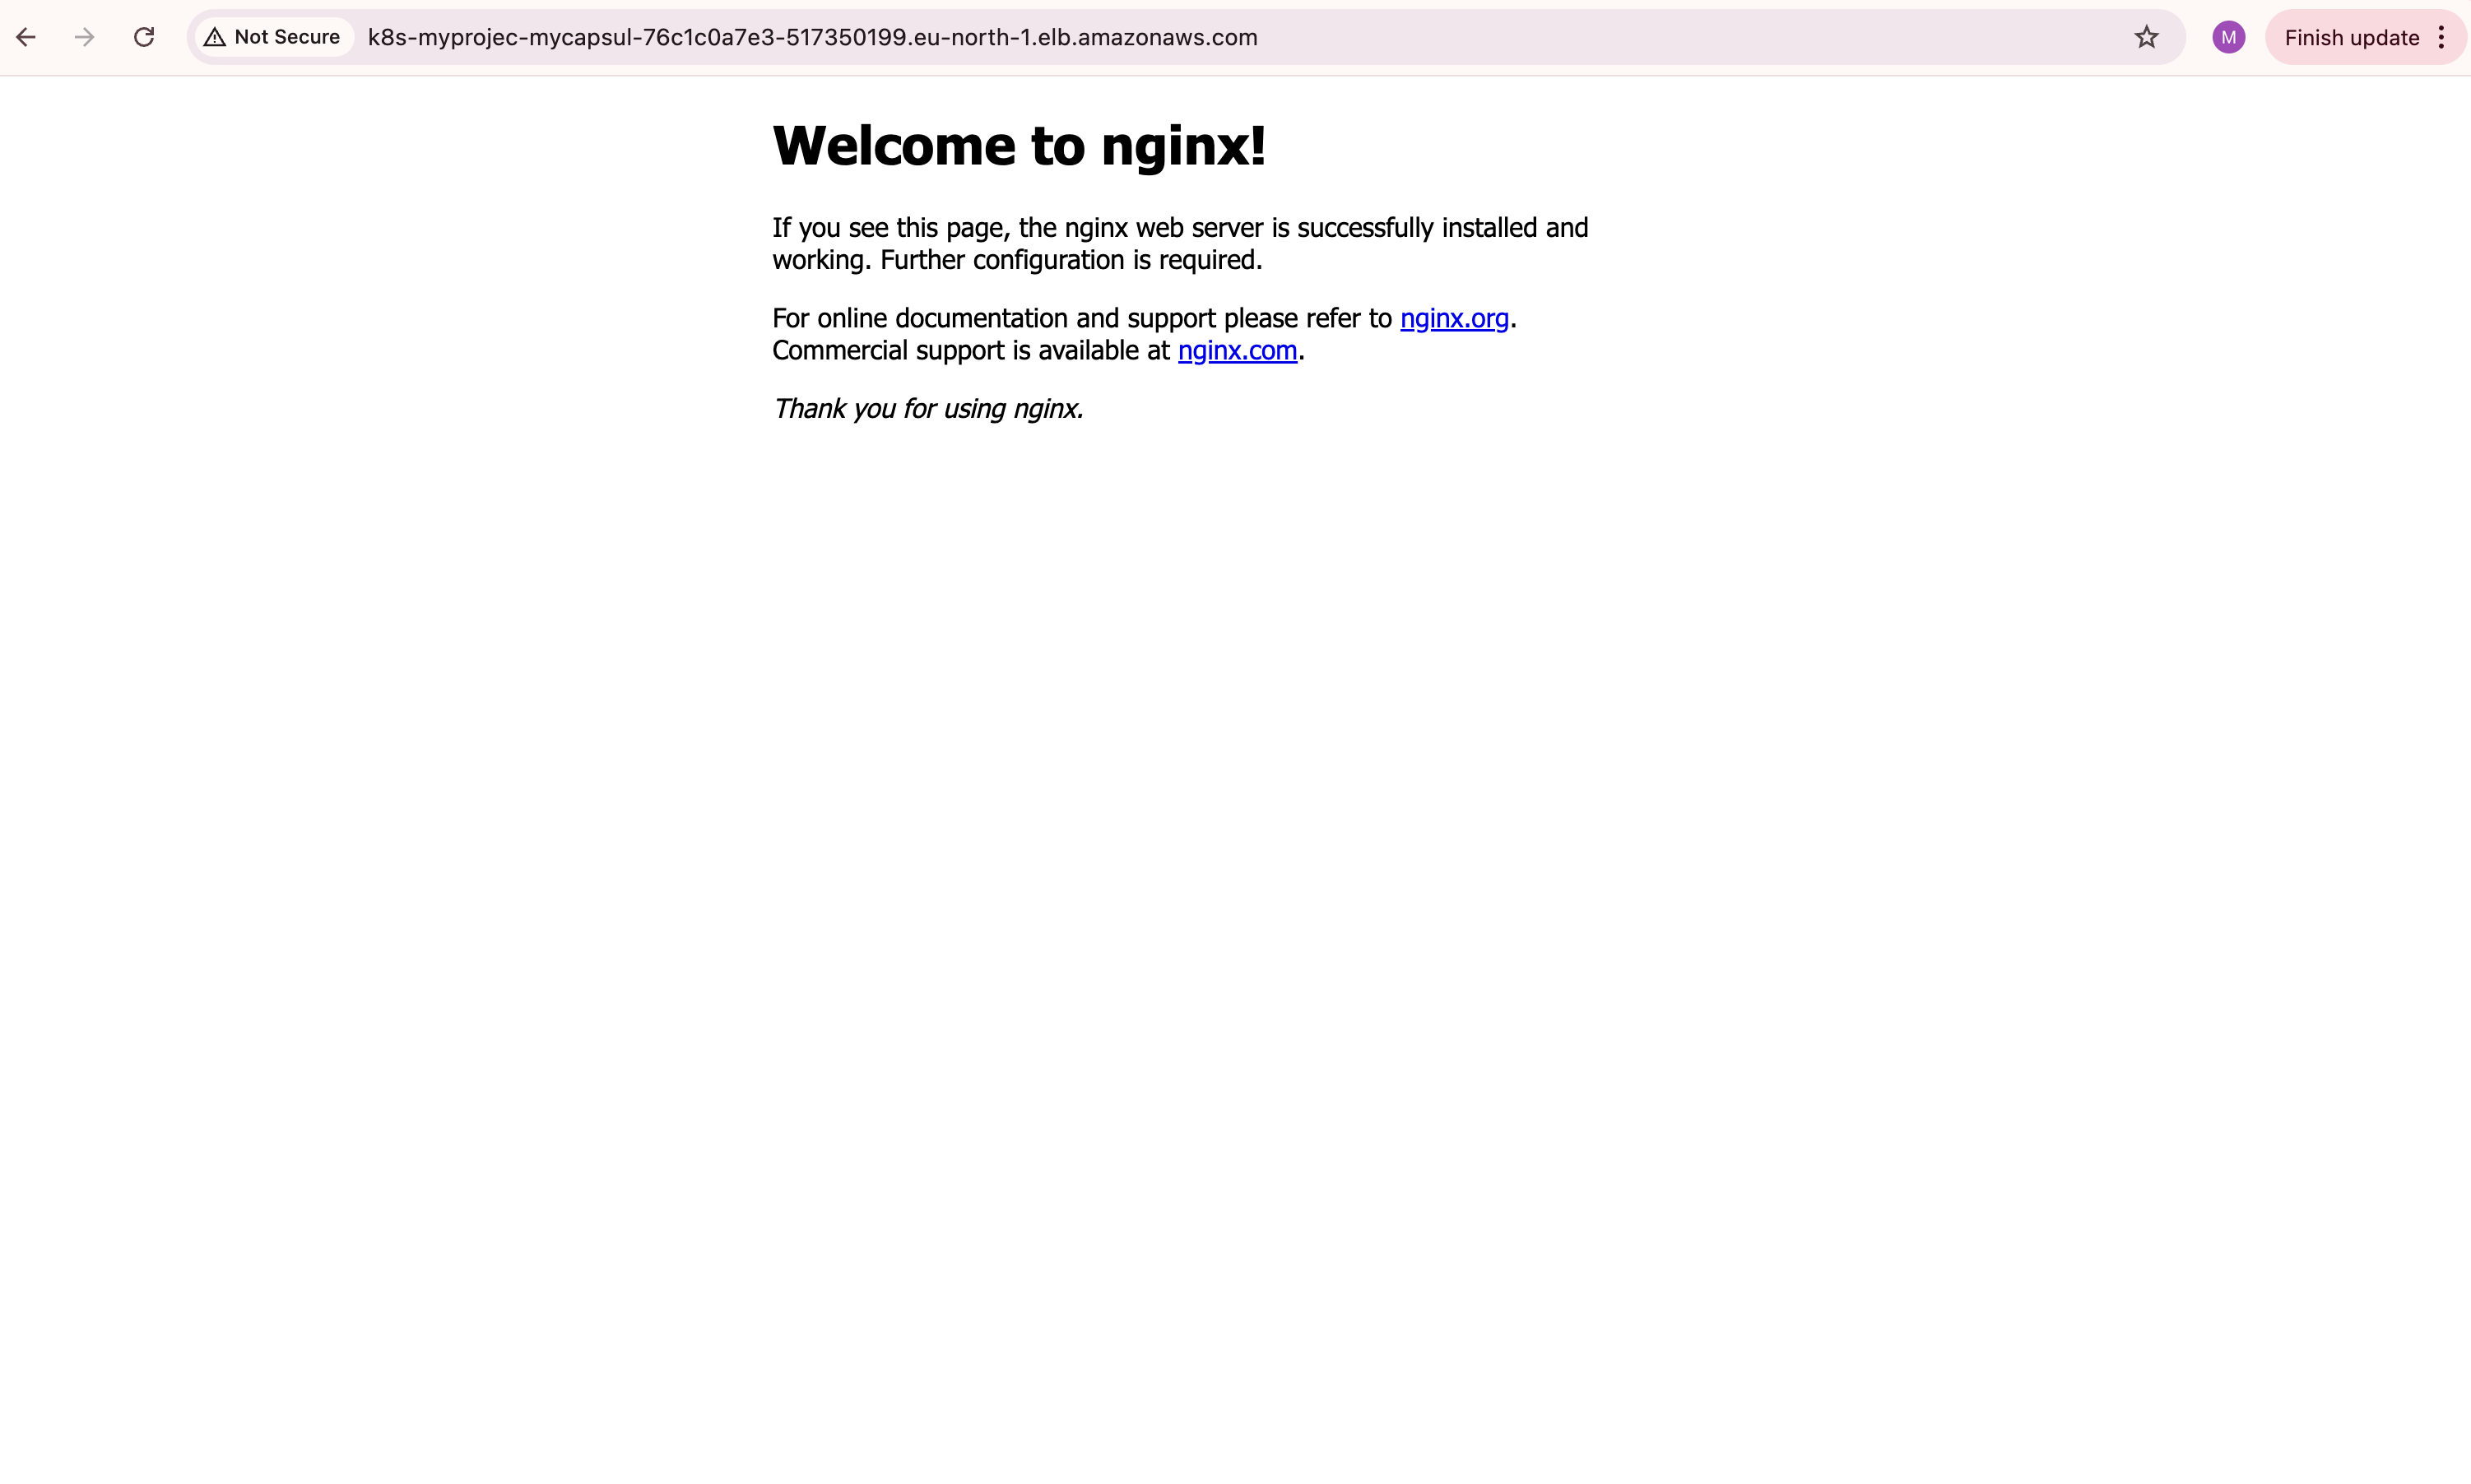
Task: Open the profile avatar M
Action: click(x=2228, y=37)
